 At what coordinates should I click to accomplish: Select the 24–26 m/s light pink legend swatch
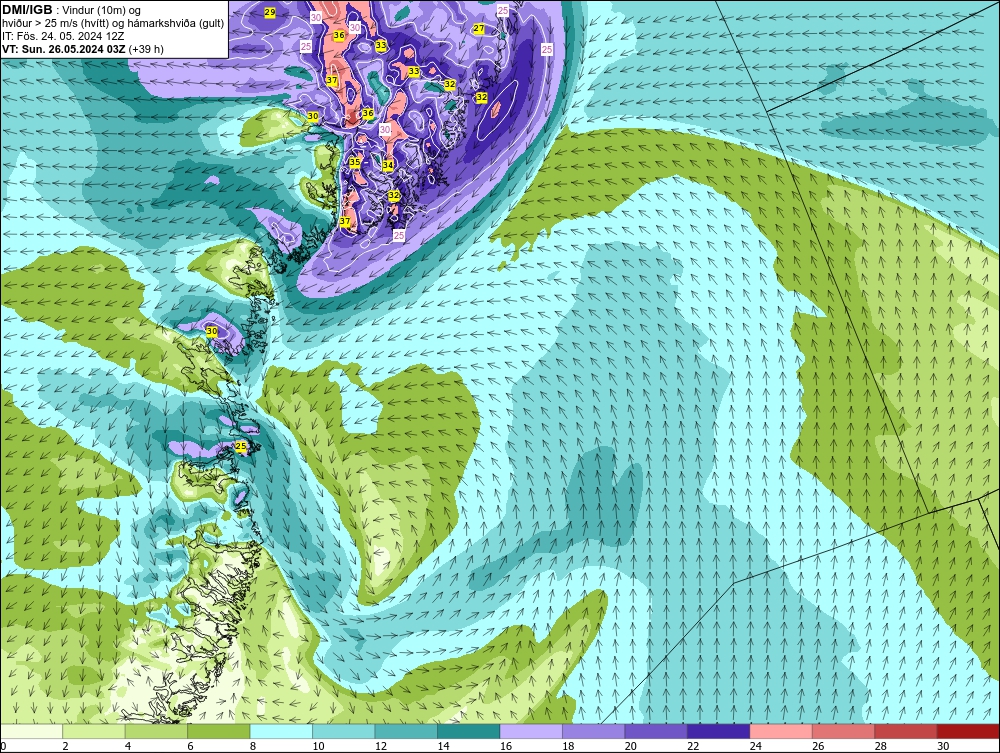tap(781, 731)
